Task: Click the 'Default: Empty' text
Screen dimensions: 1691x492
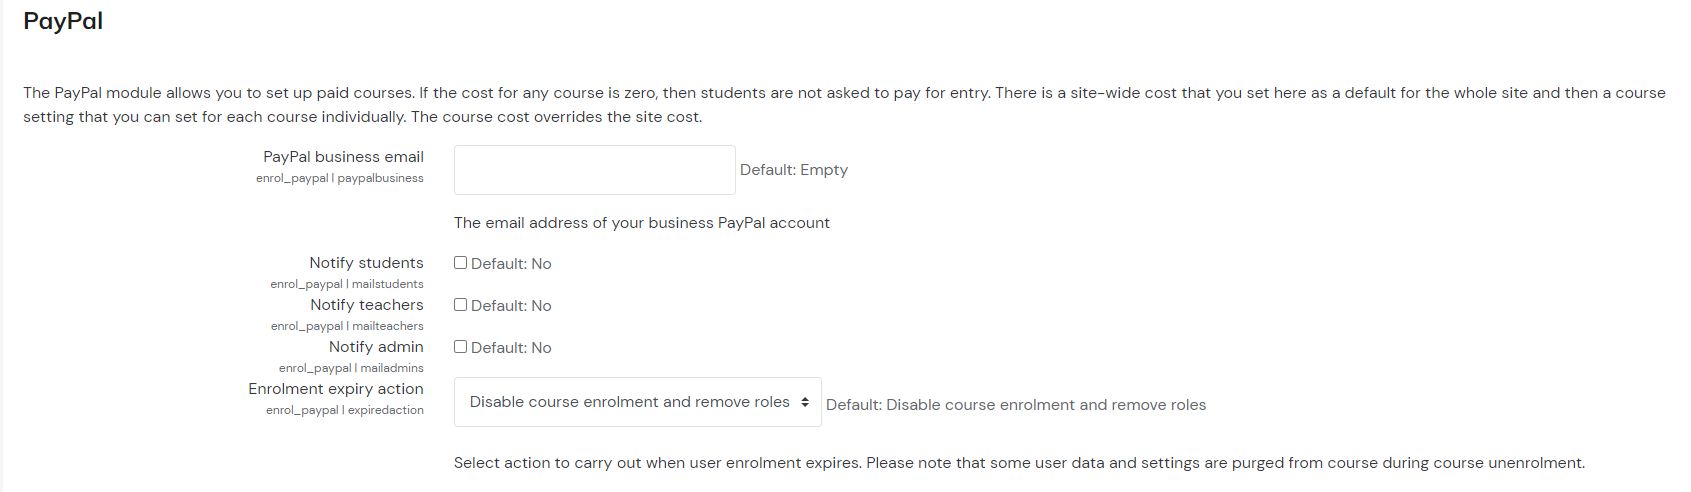Action: point(794,170)
